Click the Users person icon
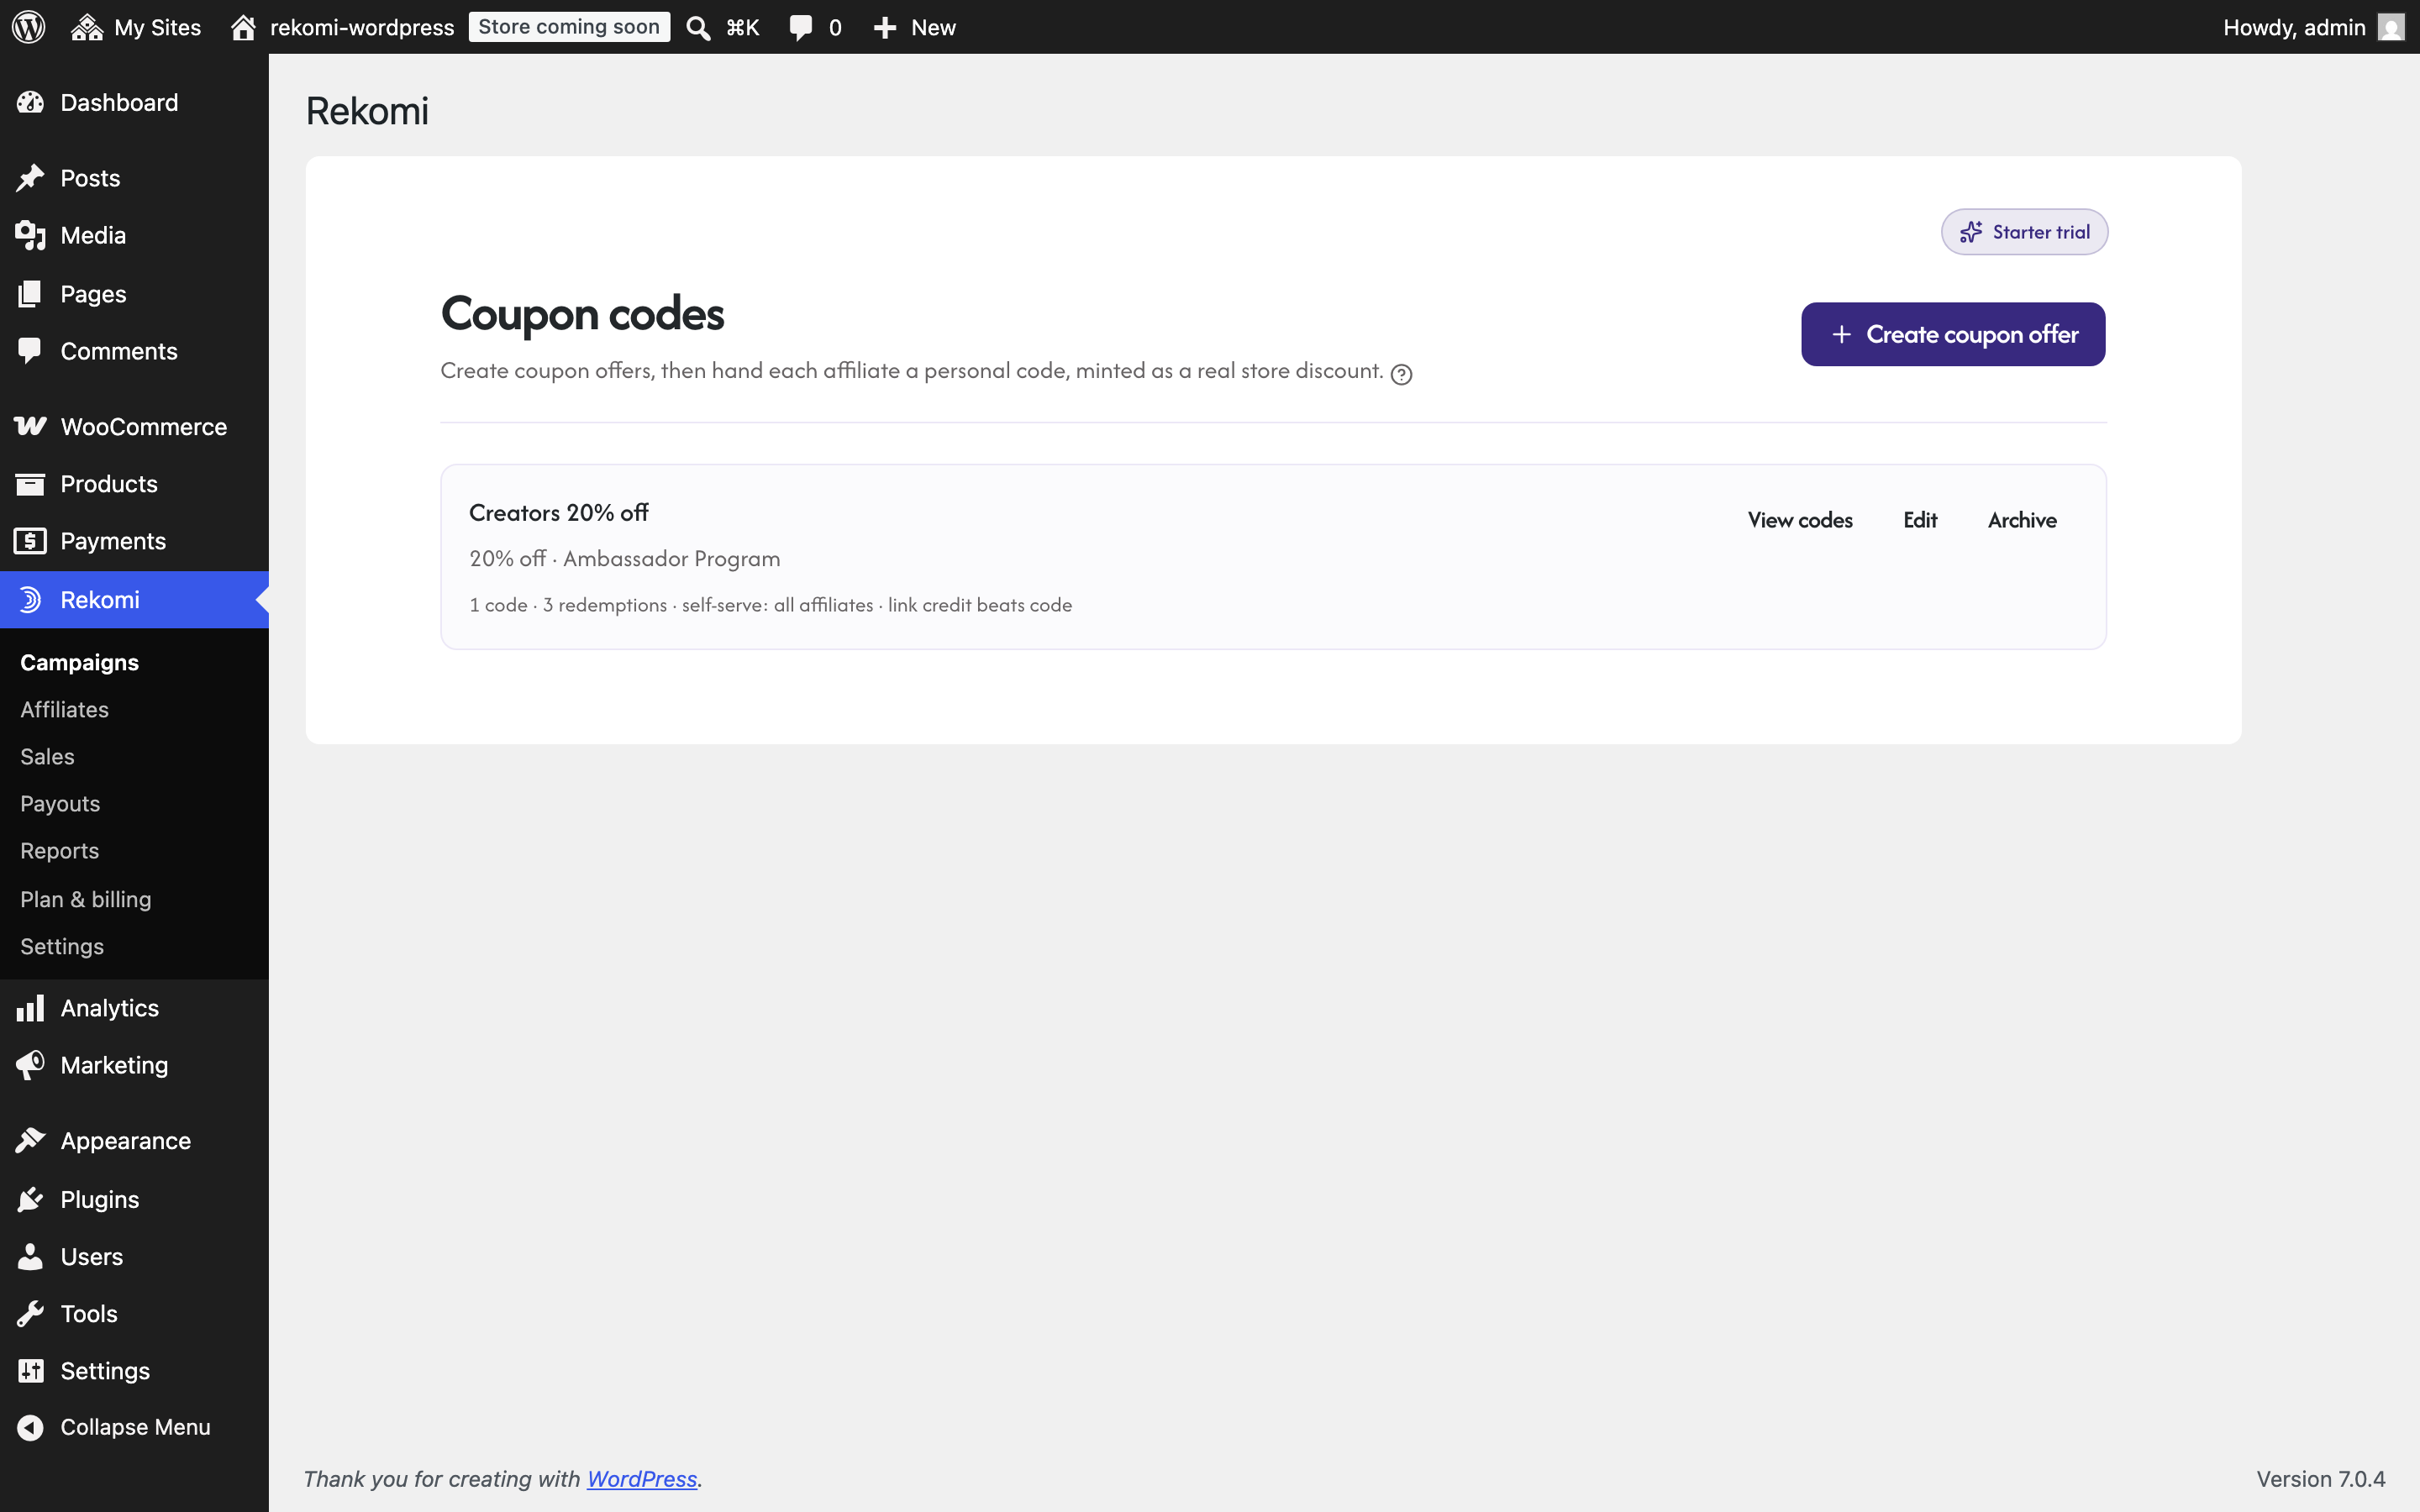Screen dimensions: 2420x1512 [30, 1257]
